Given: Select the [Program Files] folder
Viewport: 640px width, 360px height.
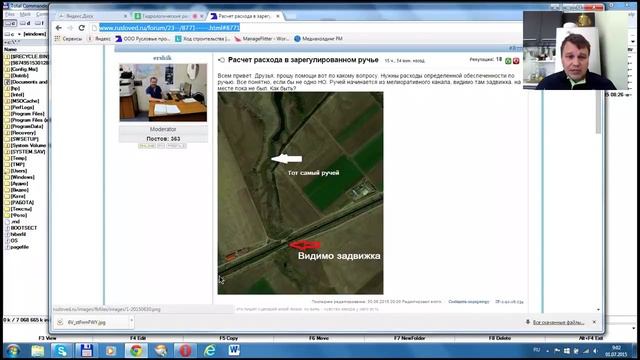Looking at the screenshot, I should (x=27, y=114).
